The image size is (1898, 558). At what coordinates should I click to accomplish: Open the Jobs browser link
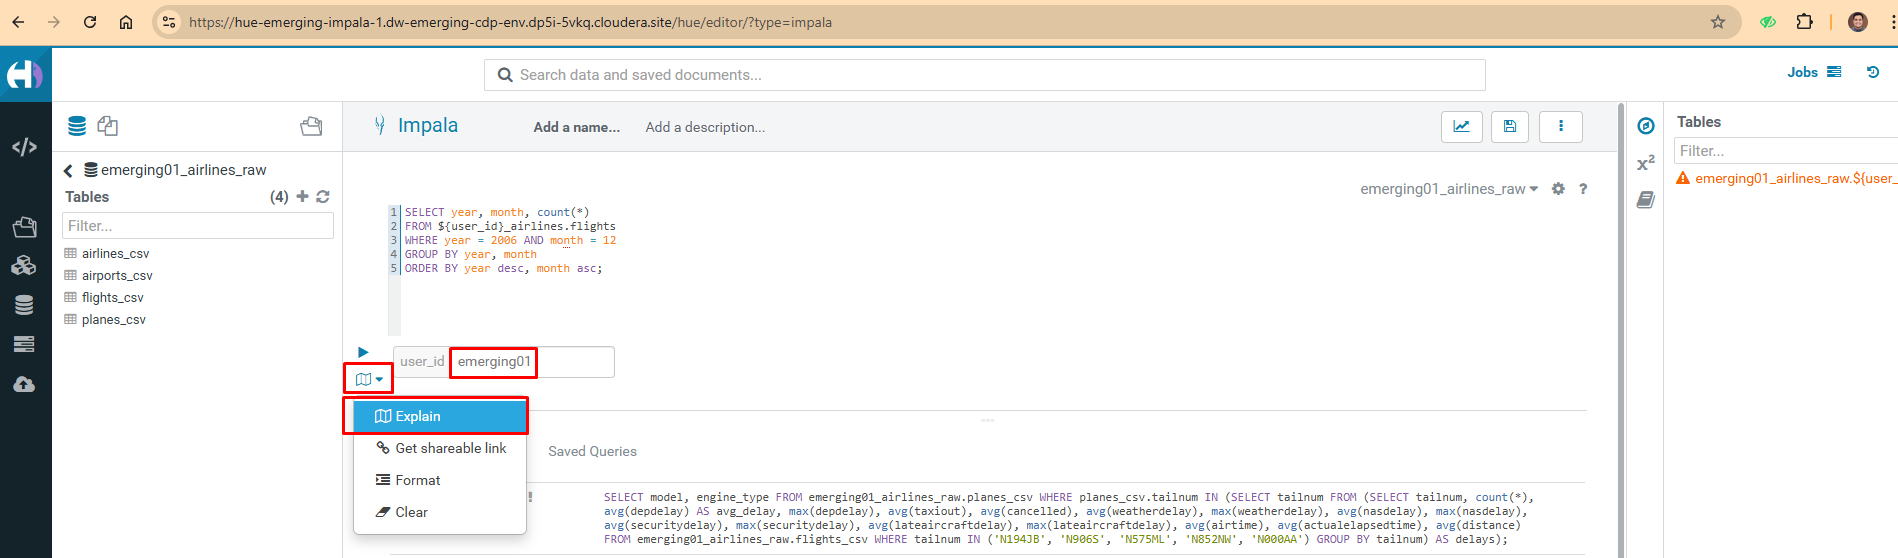(1814, 72)
